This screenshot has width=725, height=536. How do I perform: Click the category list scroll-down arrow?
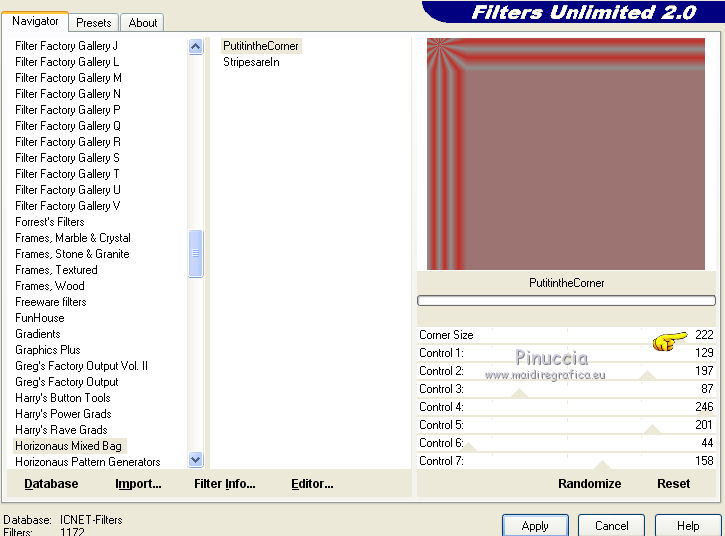[x=196, y=460]
